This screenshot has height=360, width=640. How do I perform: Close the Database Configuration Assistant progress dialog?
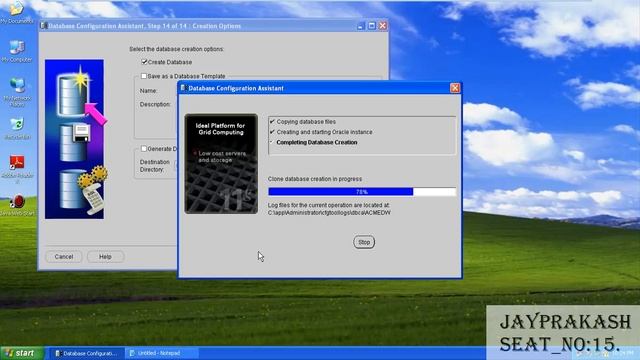[455, 88]
